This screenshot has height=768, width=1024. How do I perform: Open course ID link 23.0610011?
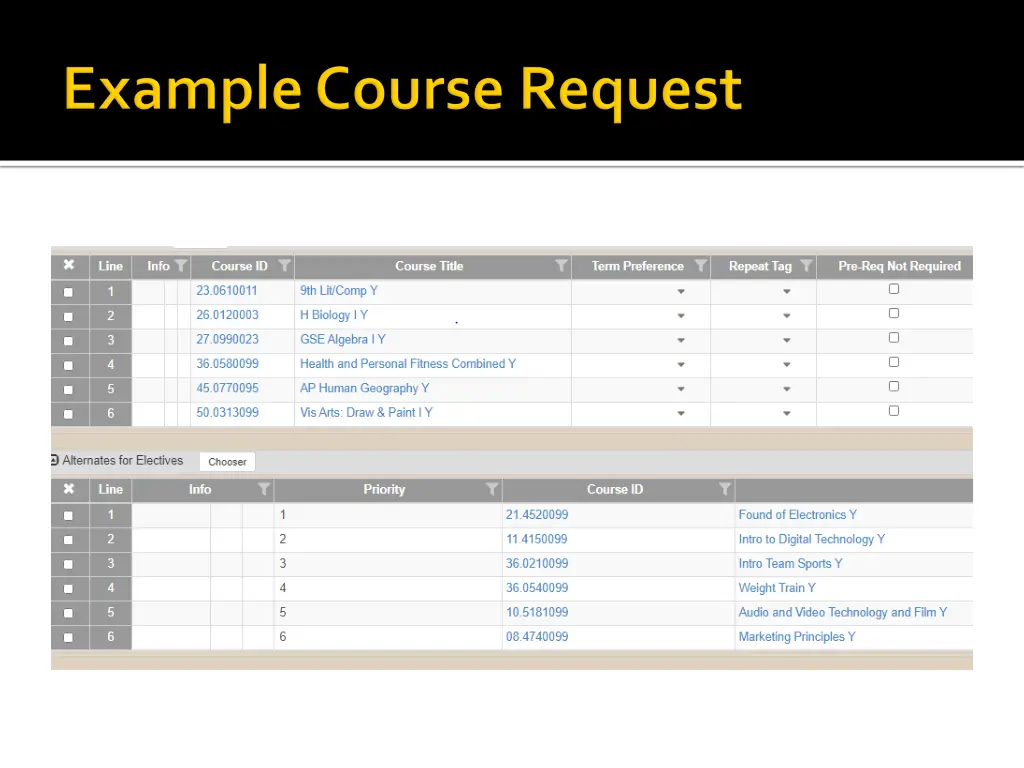227,291
